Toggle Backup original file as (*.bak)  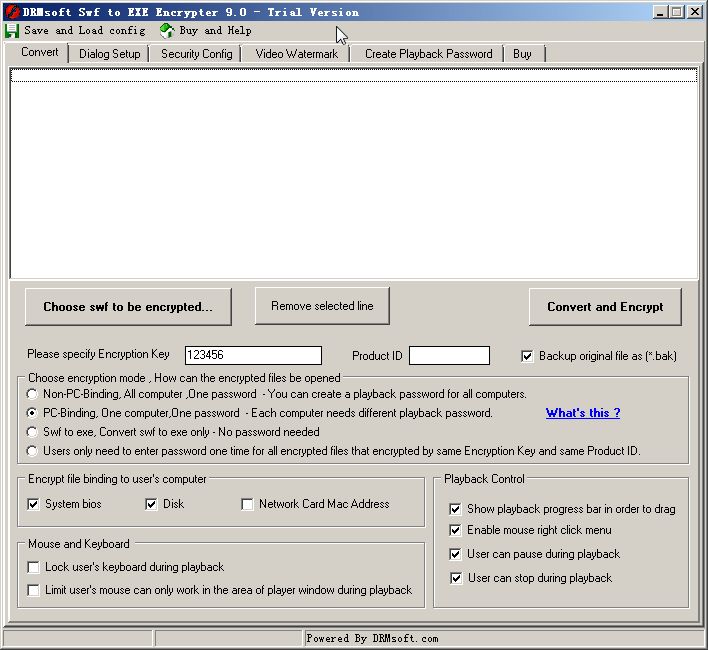(527, 356)
